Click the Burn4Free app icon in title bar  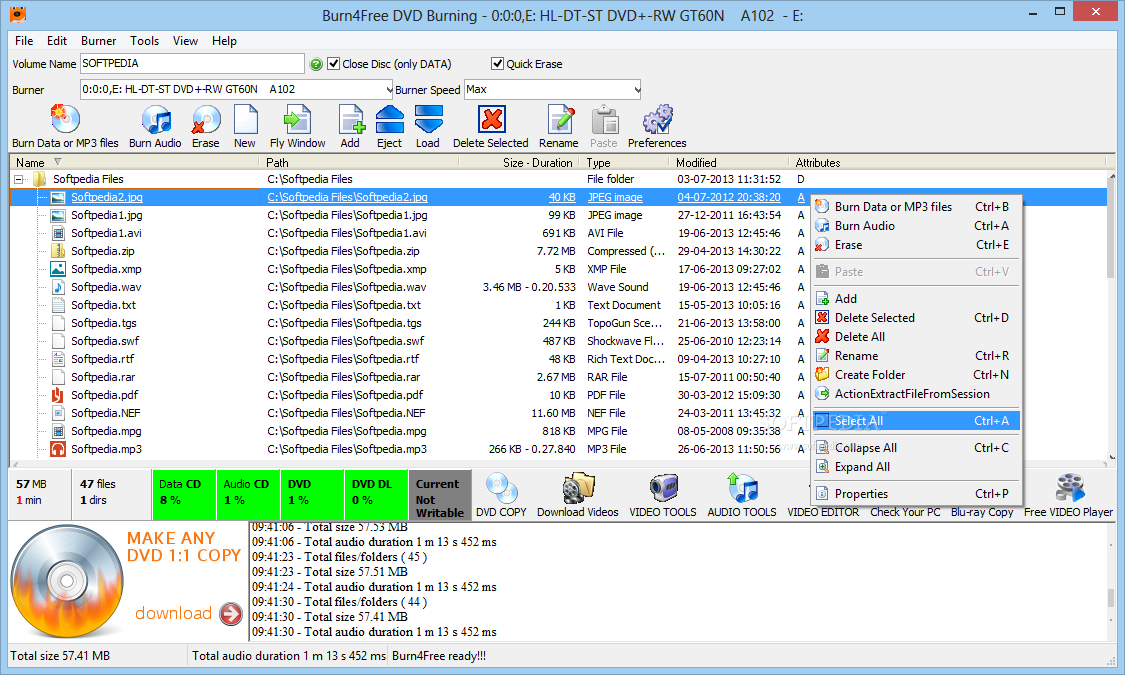(x=18, y=13)
